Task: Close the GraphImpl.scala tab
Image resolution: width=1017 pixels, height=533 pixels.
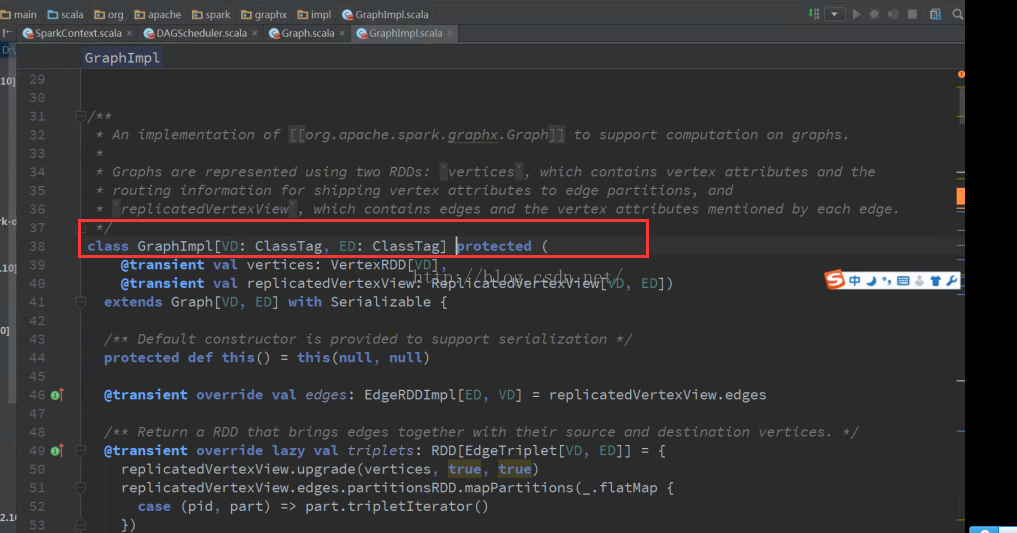Action: [x=449, y=33]
